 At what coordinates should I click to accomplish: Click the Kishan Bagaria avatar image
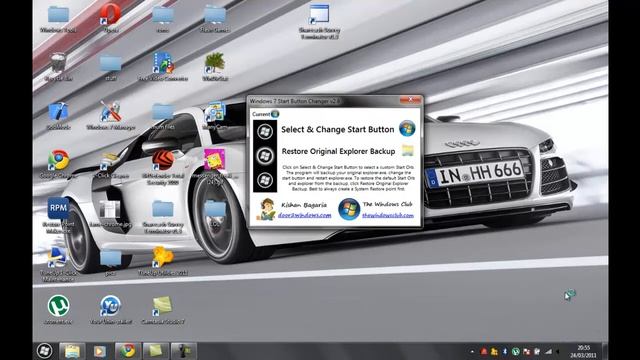click(267, 209)
